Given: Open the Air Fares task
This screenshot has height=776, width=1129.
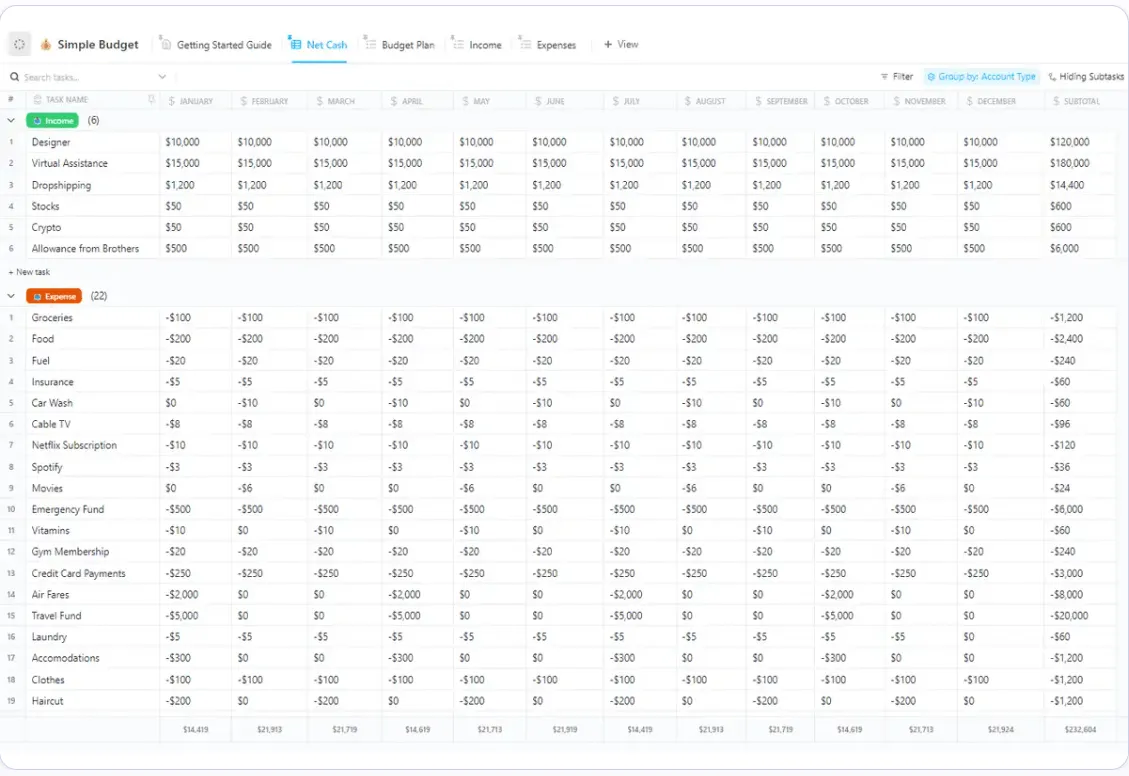Looking at the screenshot, I should coord(50,595).
